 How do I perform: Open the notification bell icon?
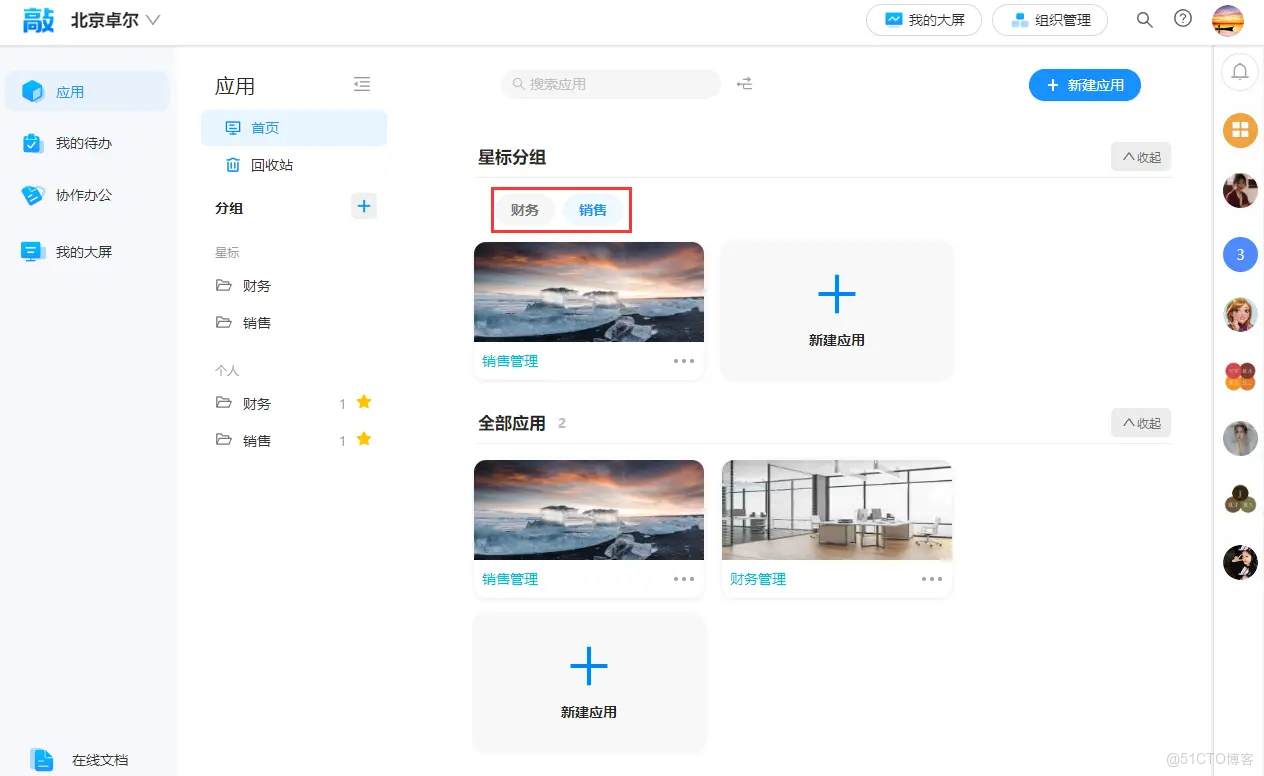tap(1240, 71)
